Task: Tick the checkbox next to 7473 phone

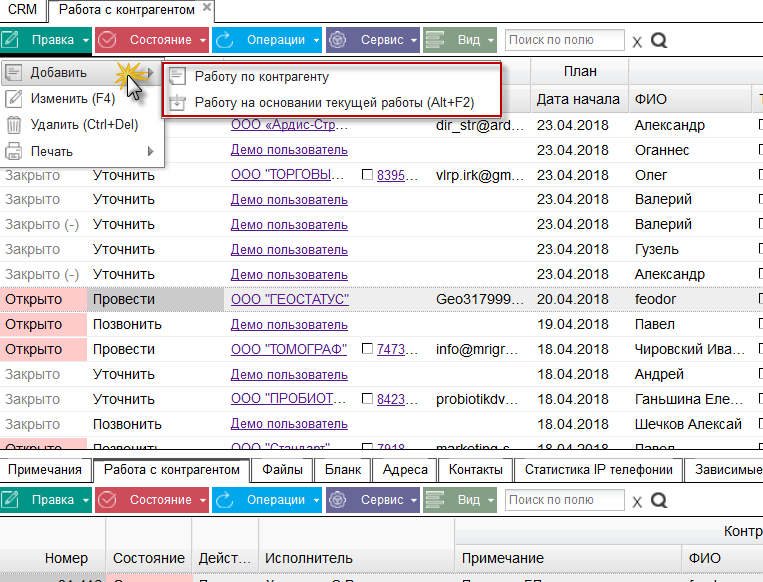Action: (x=367, y=348)
